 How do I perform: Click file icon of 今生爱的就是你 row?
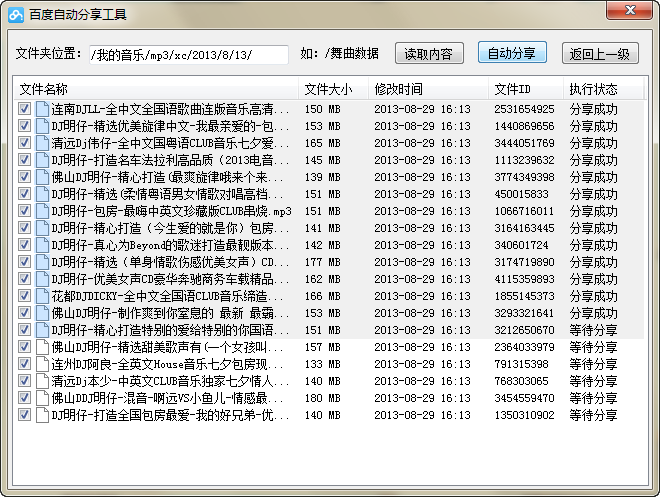point(42,228)
